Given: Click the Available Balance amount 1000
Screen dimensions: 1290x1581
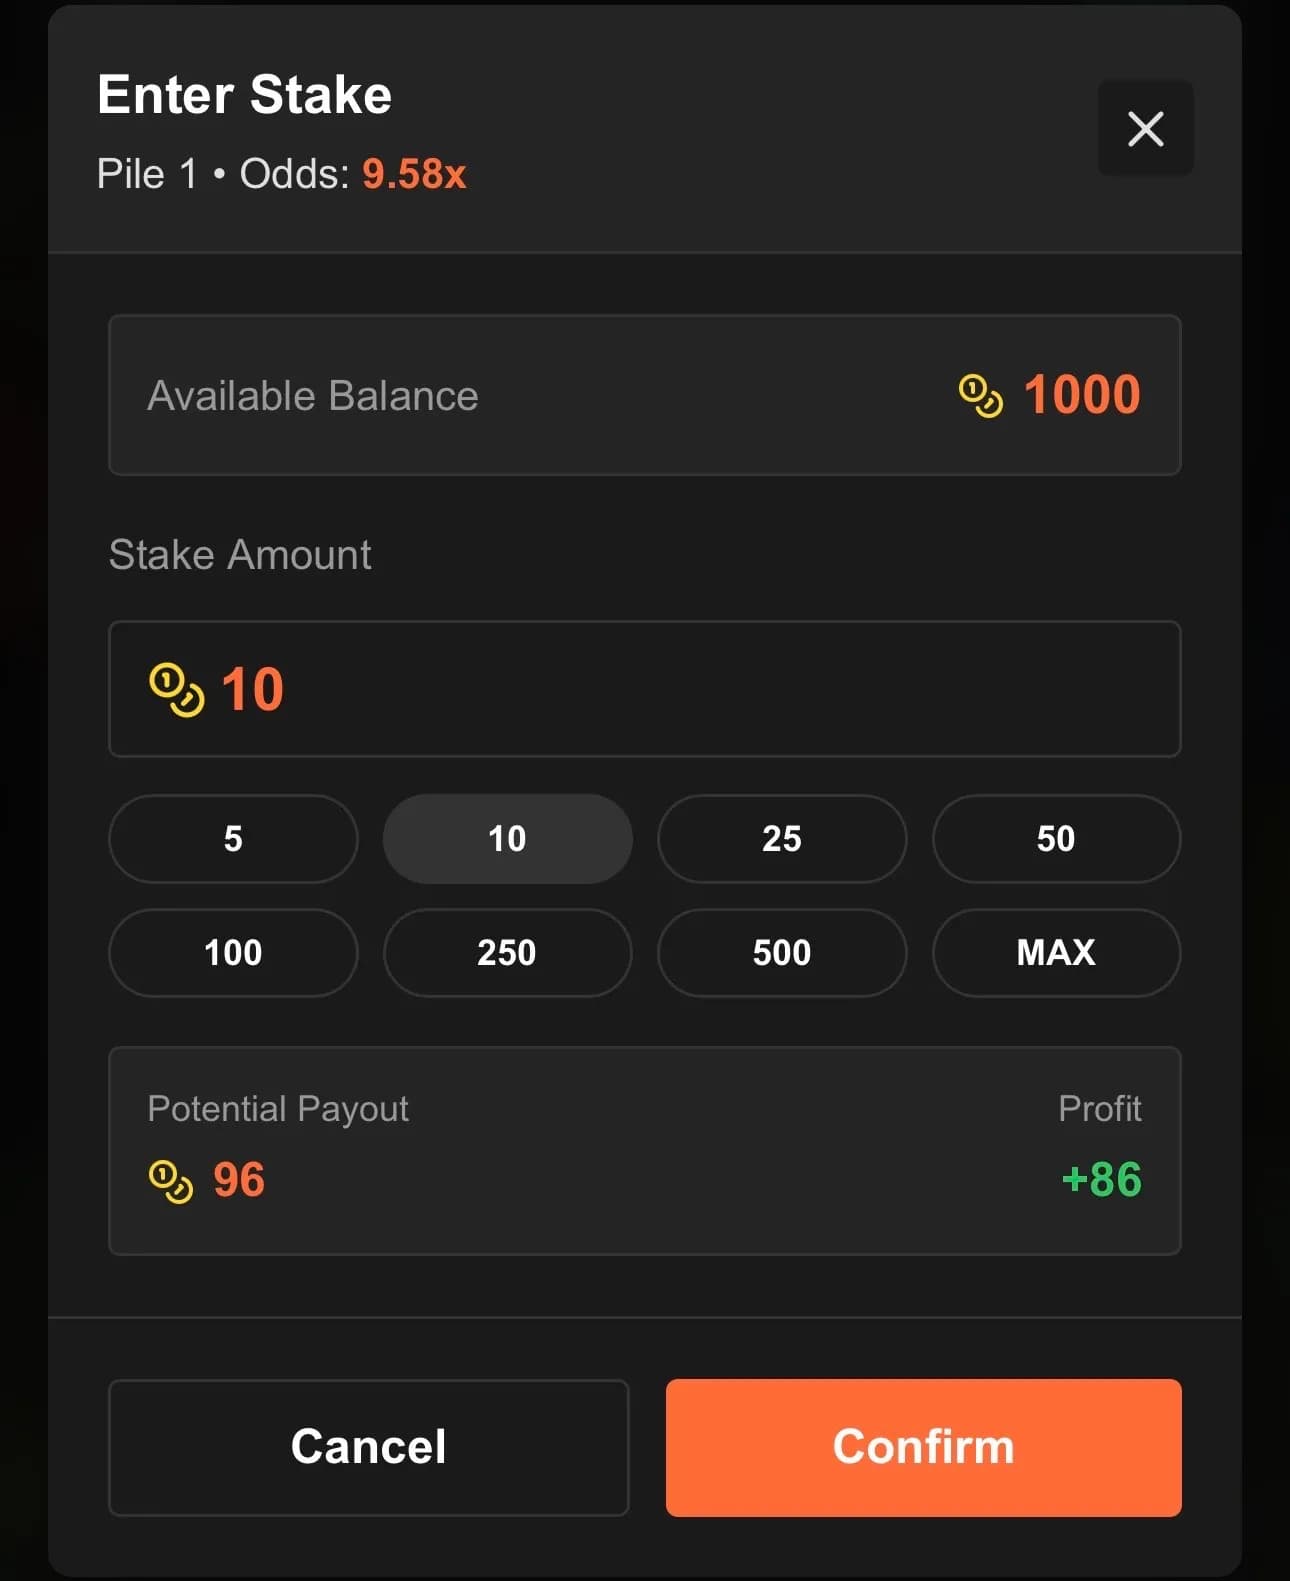Looking at the screenshot, I should 1080,394.
